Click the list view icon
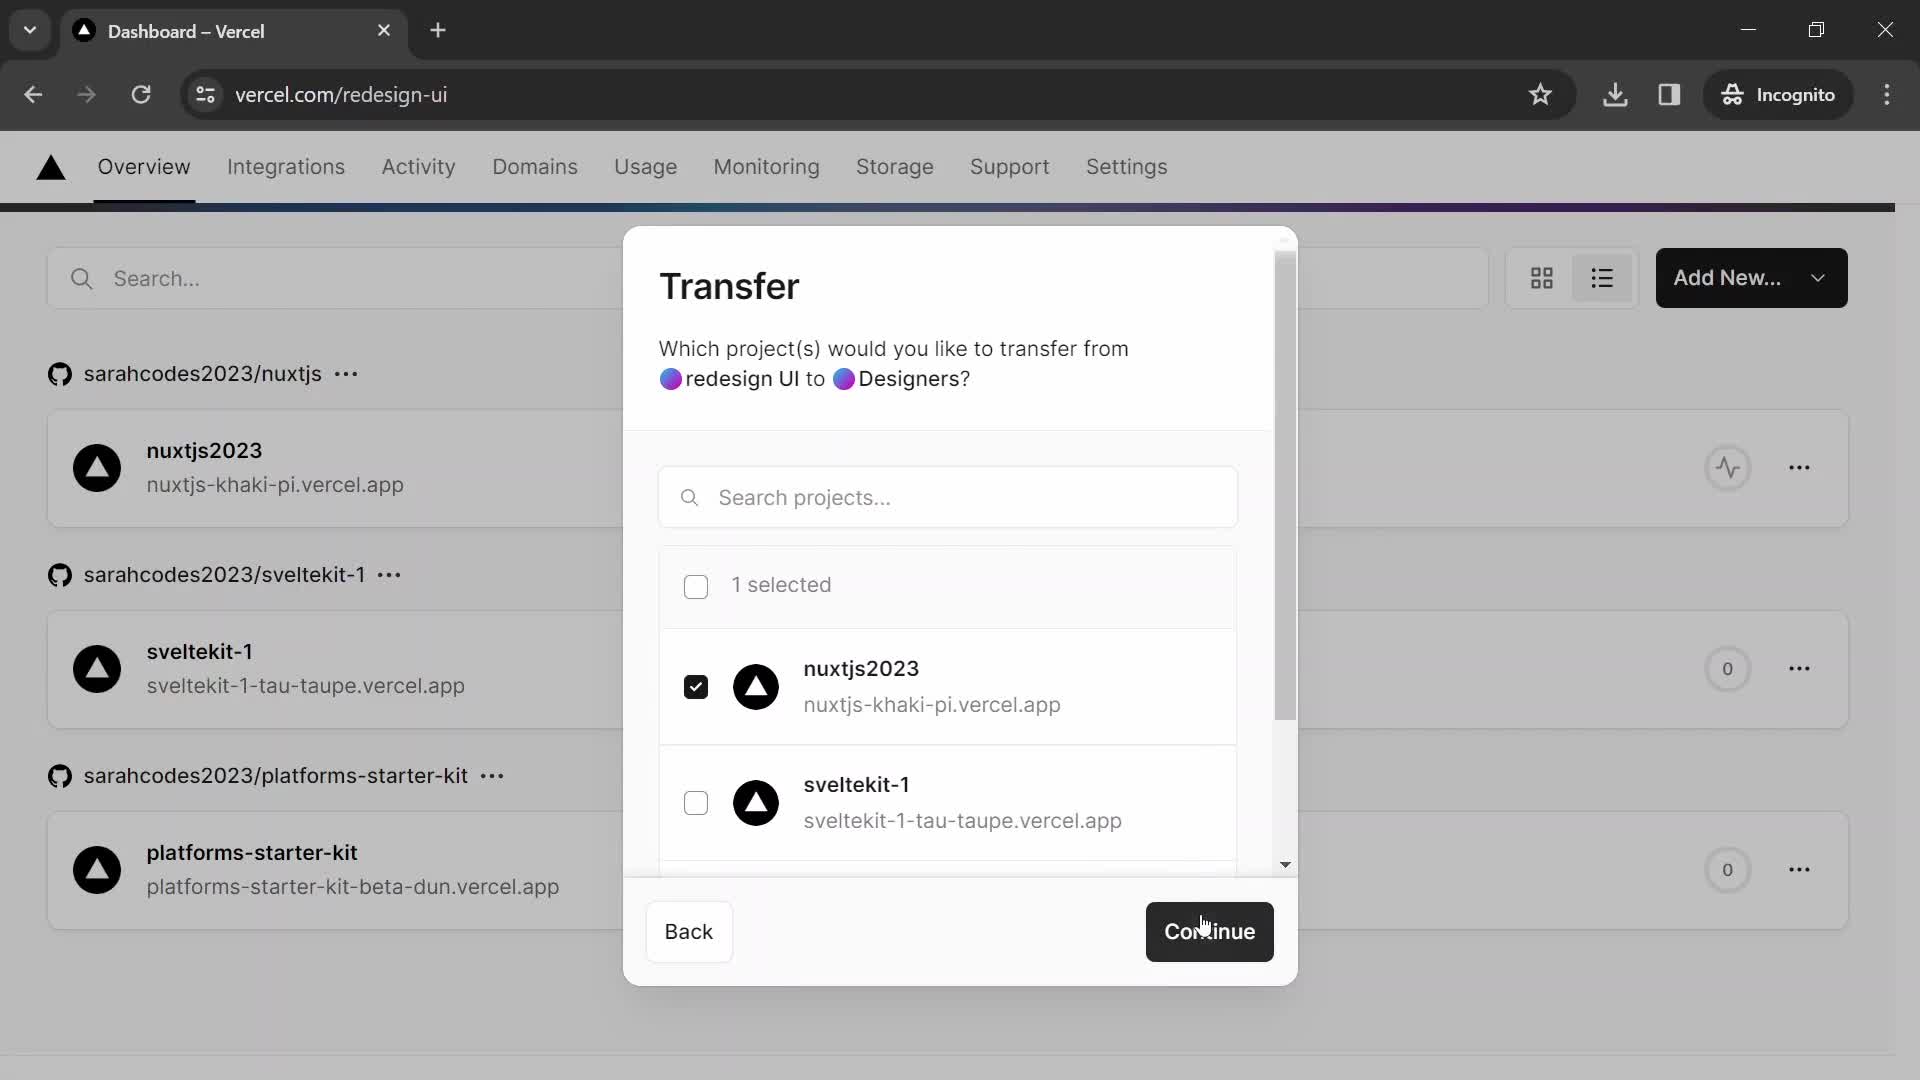 click(x=1604, y=278)
